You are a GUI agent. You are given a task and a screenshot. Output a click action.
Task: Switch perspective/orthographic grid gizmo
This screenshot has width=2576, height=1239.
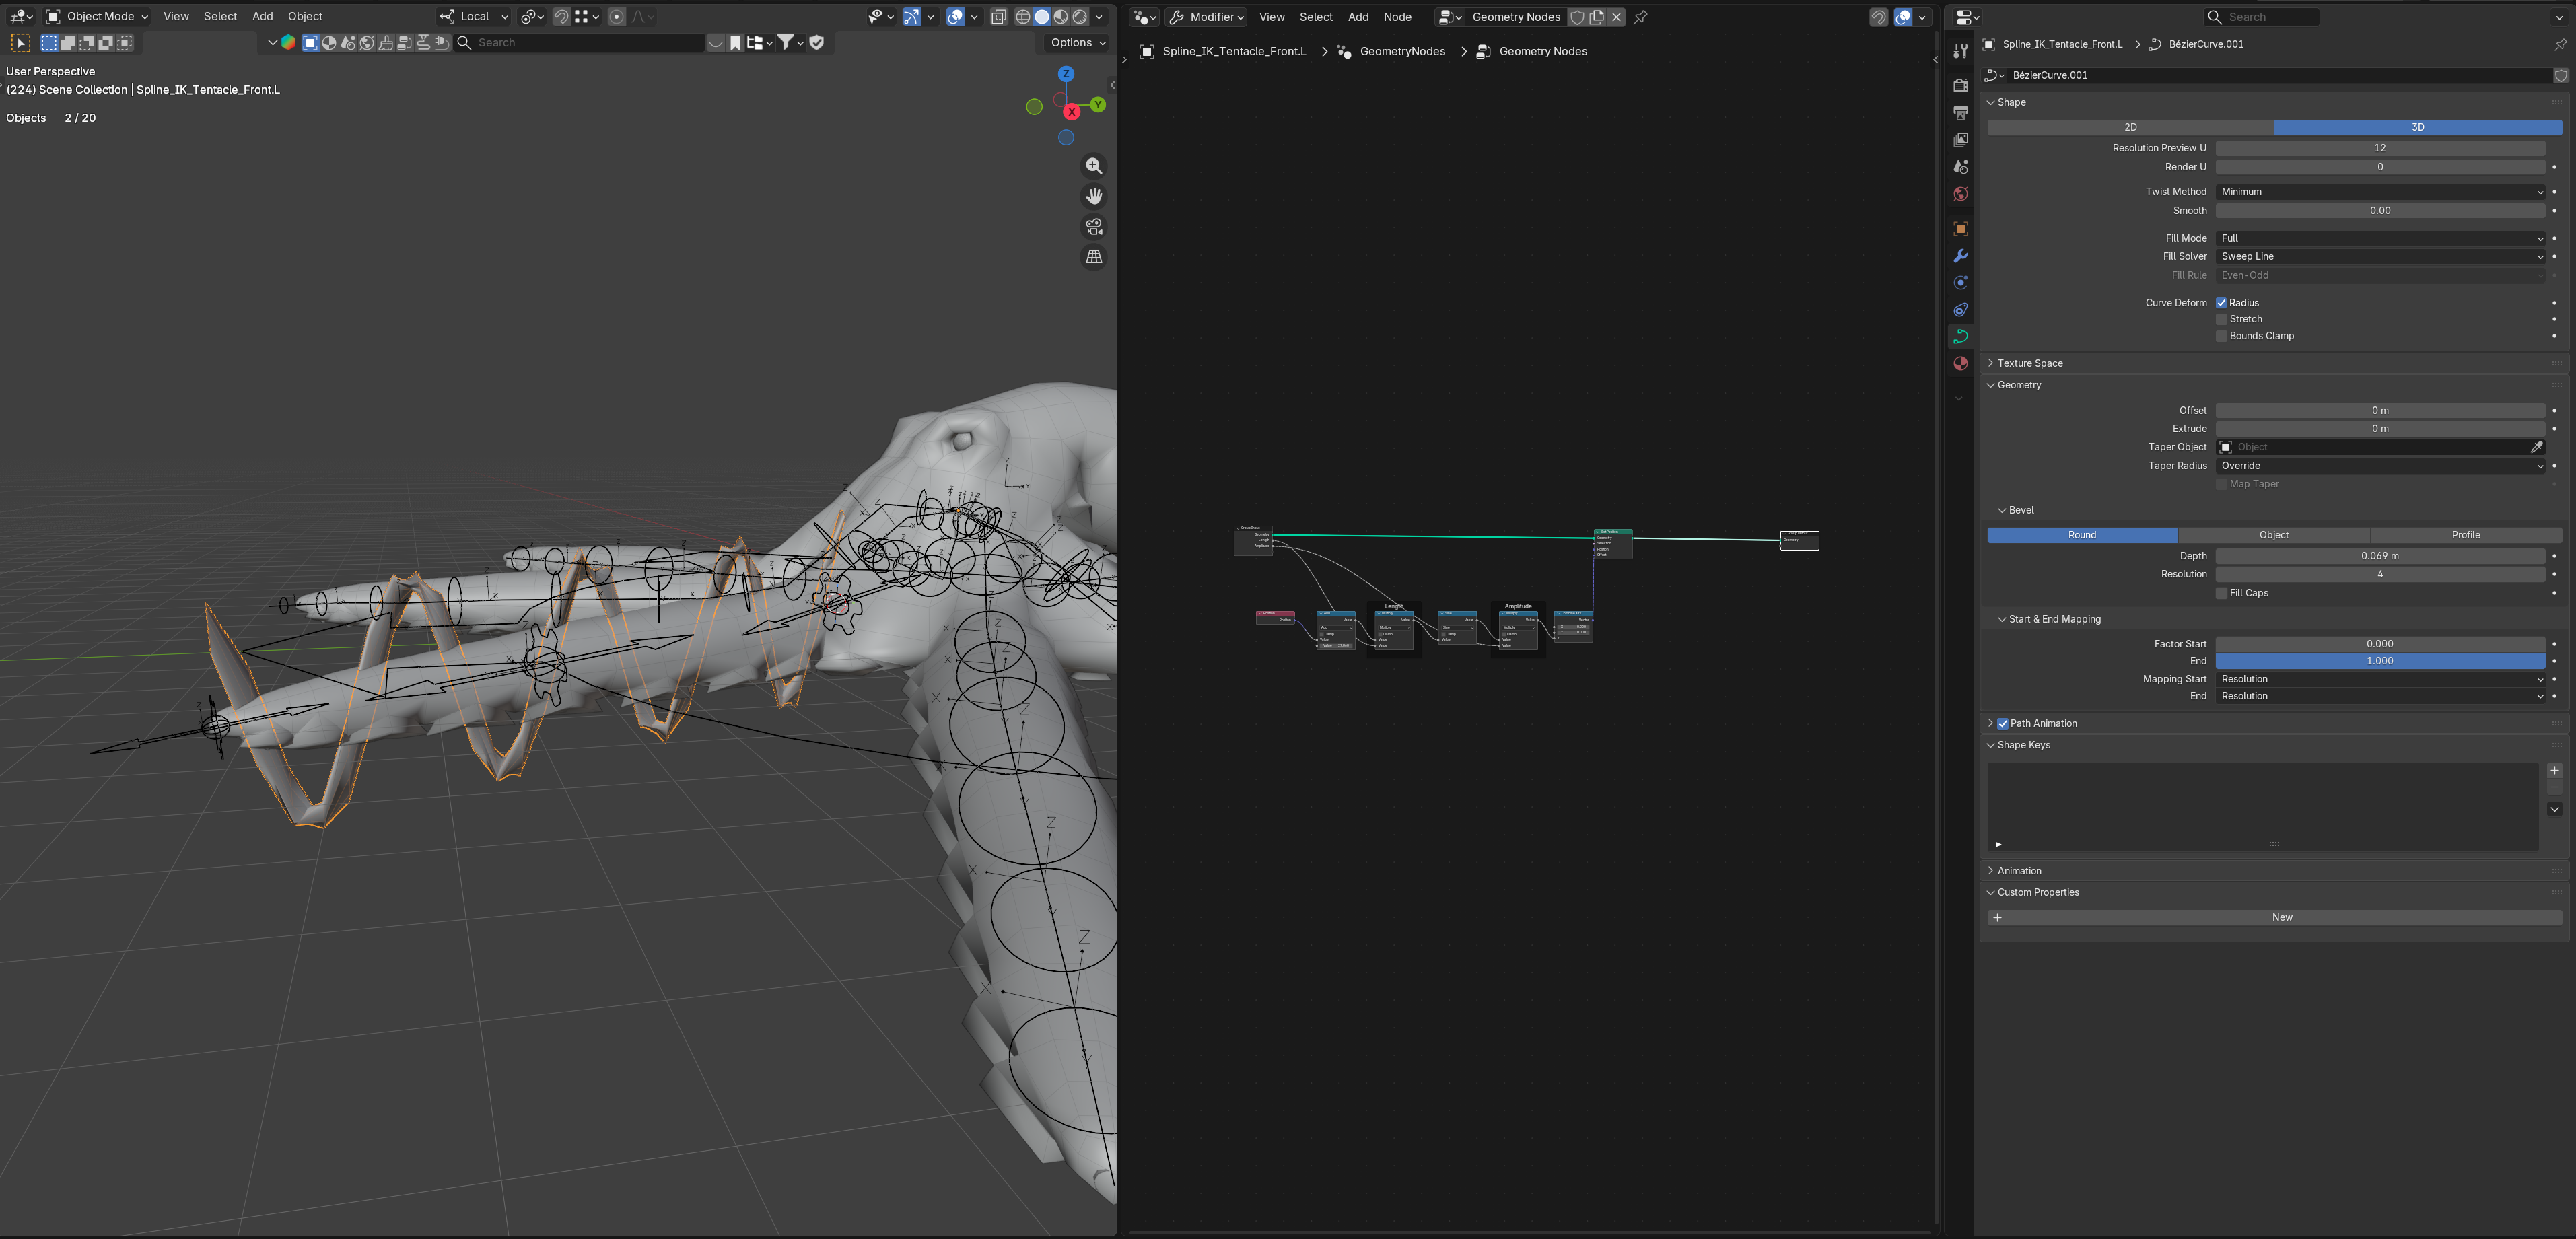(1094, 257)
